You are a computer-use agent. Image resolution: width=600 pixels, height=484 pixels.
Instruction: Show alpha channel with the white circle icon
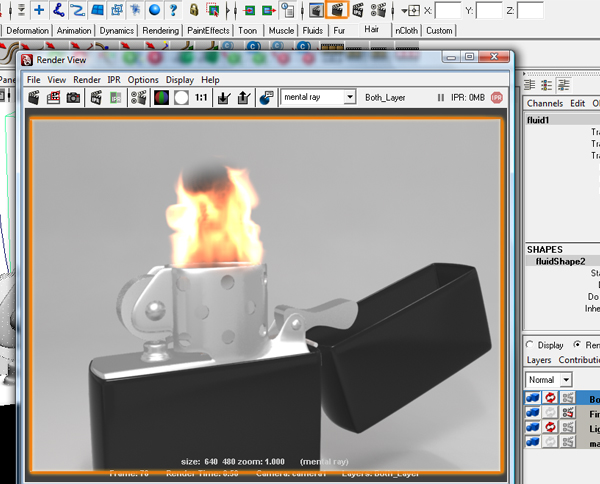(181, 98)
